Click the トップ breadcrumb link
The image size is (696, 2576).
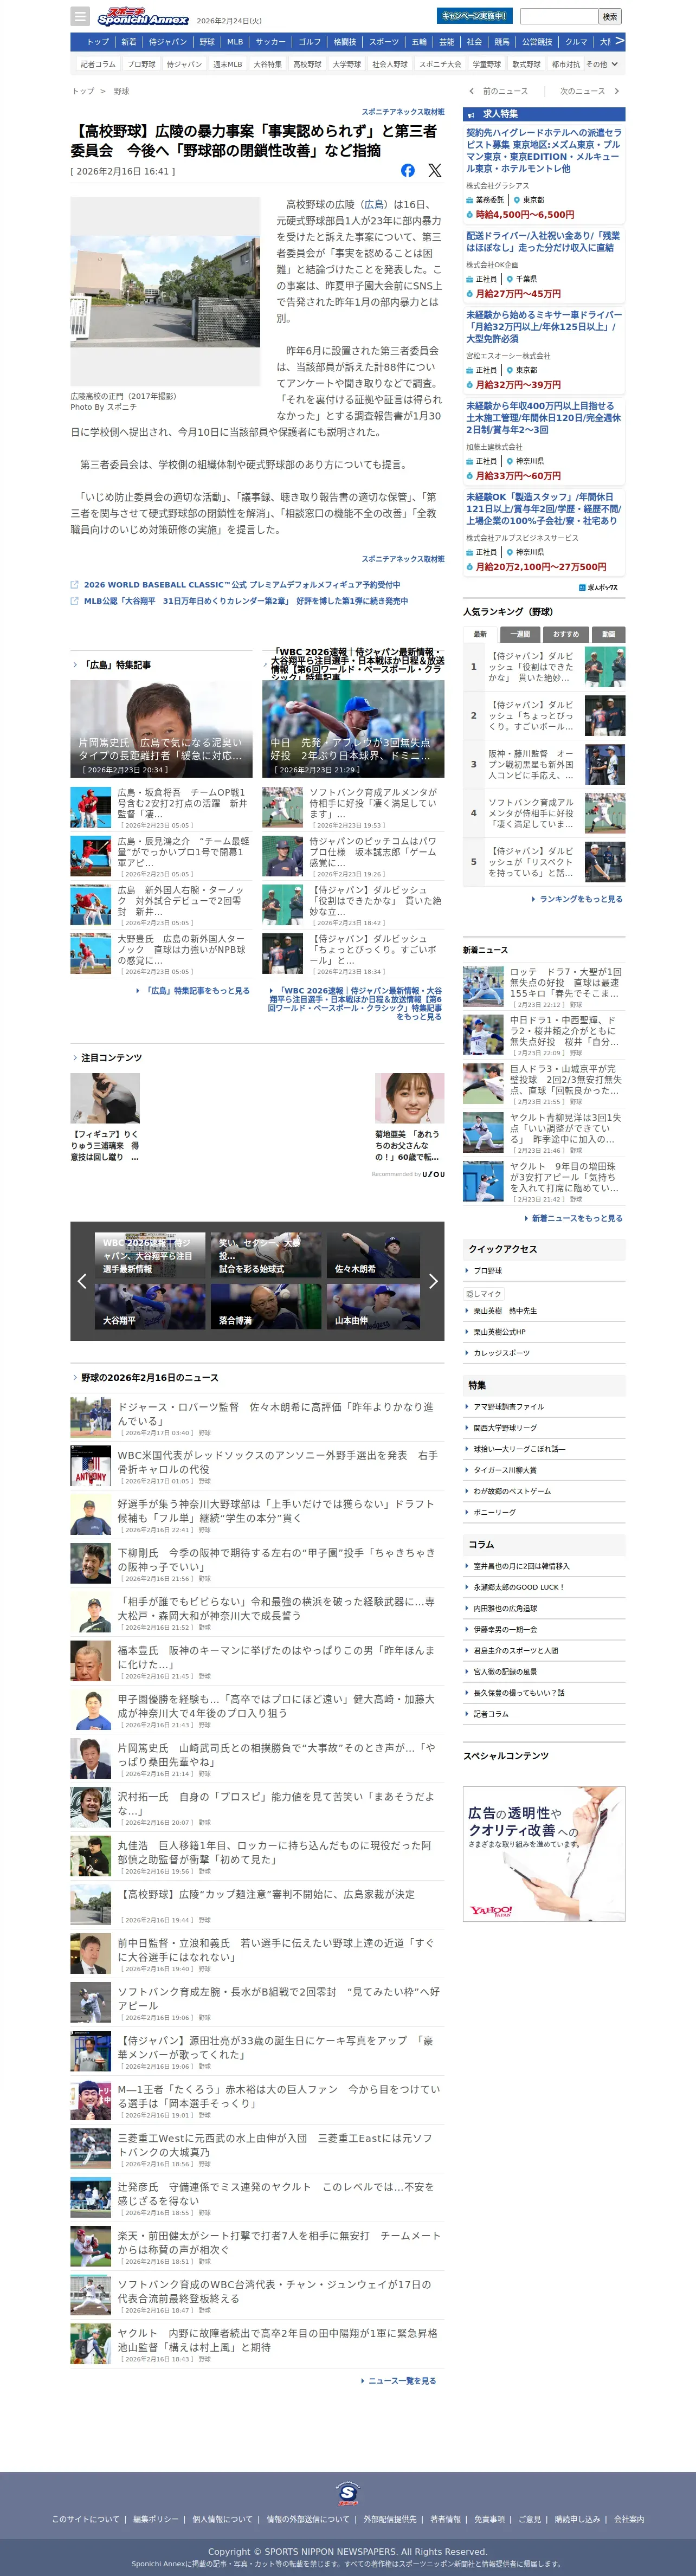point(83,91)
